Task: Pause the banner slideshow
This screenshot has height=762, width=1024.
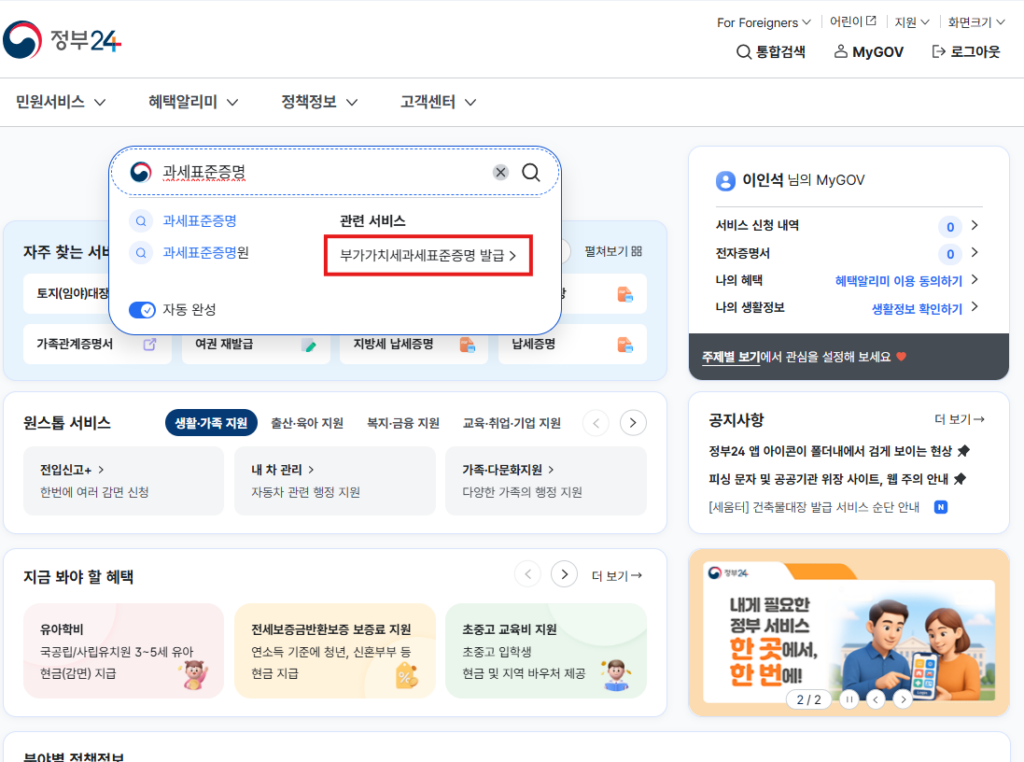Action: (848, 699)
